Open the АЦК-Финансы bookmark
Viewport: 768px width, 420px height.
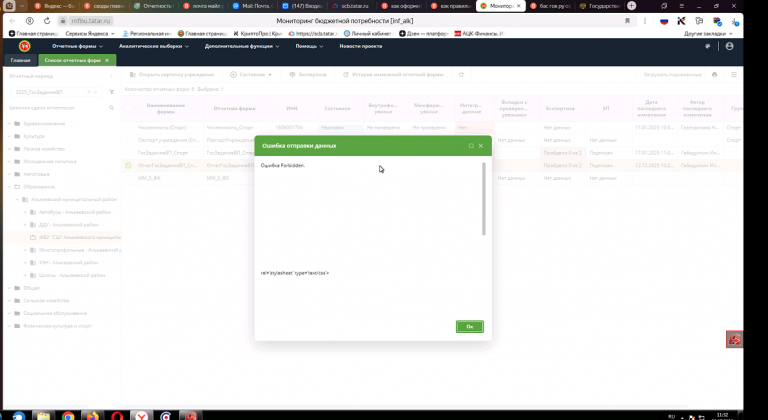coord(480,33)
